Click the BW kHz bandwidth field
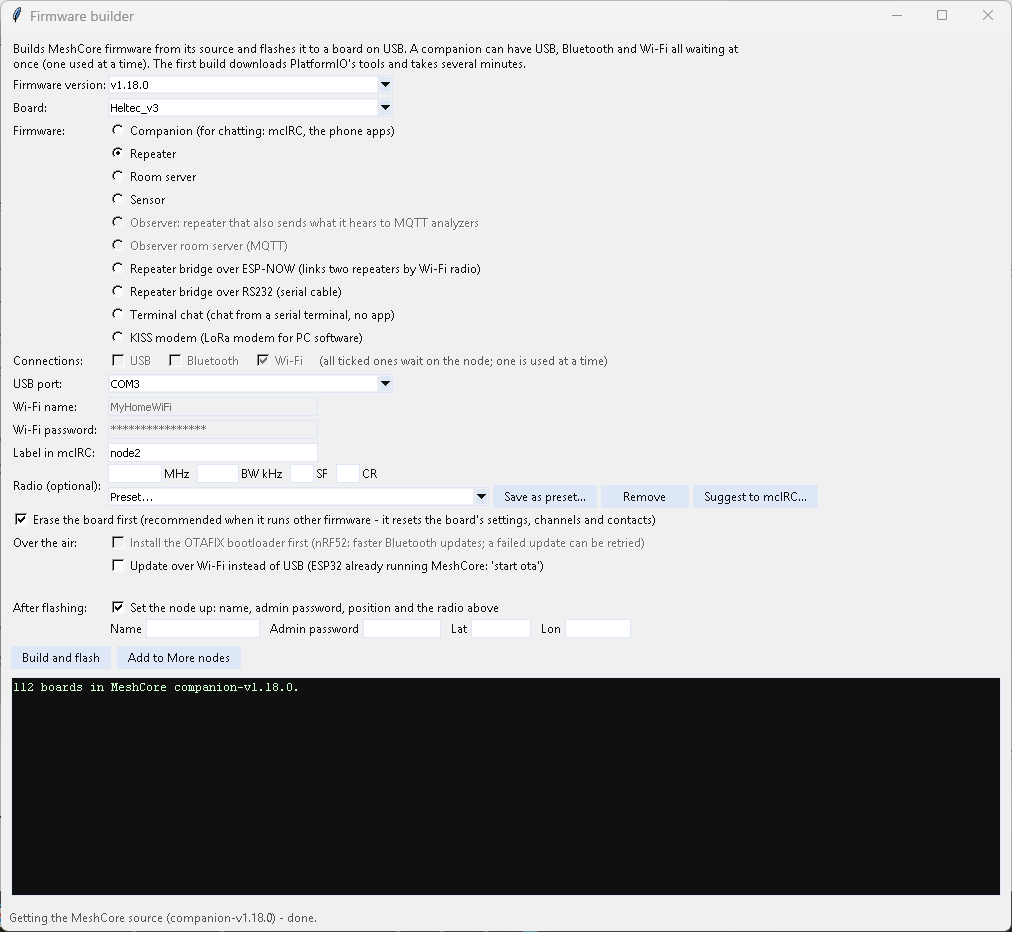 coord(218,474)
